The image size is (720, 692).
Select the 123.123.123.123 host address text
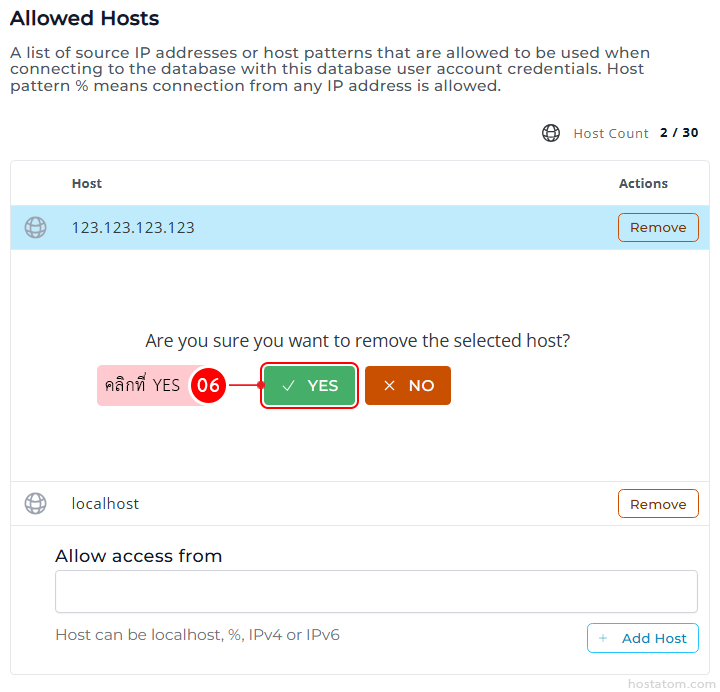[x=133, y=228]
